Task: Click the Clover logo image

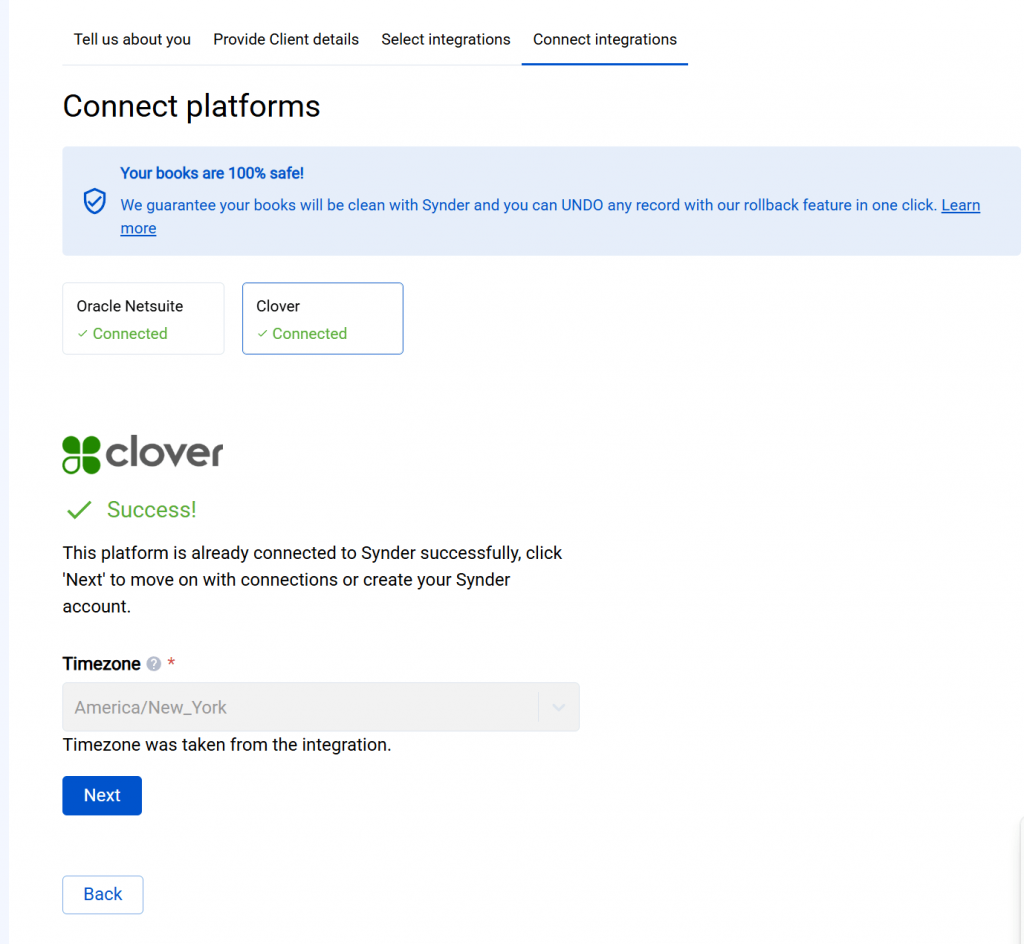Action: (x=143, y=454)
